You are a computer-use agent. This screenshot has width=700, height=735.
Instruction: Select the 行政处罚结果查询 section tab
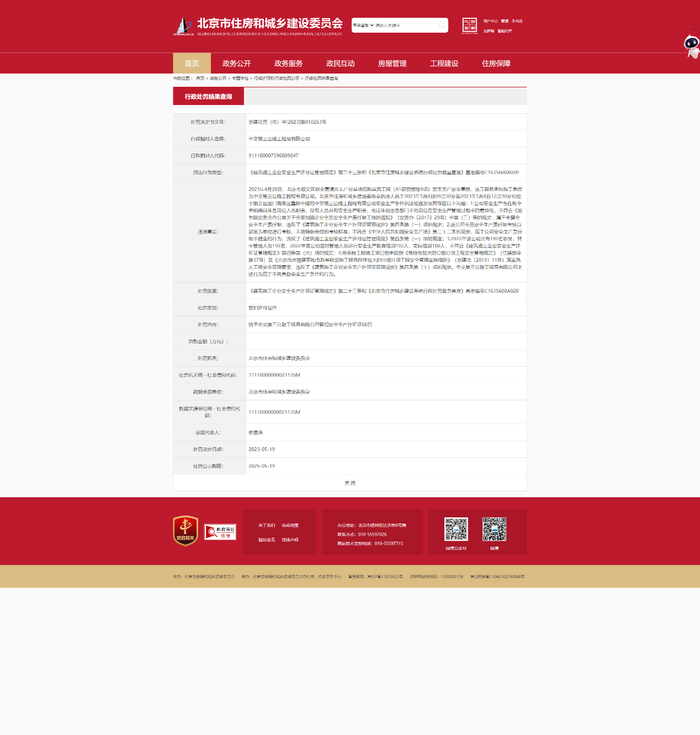pos(208,97)
